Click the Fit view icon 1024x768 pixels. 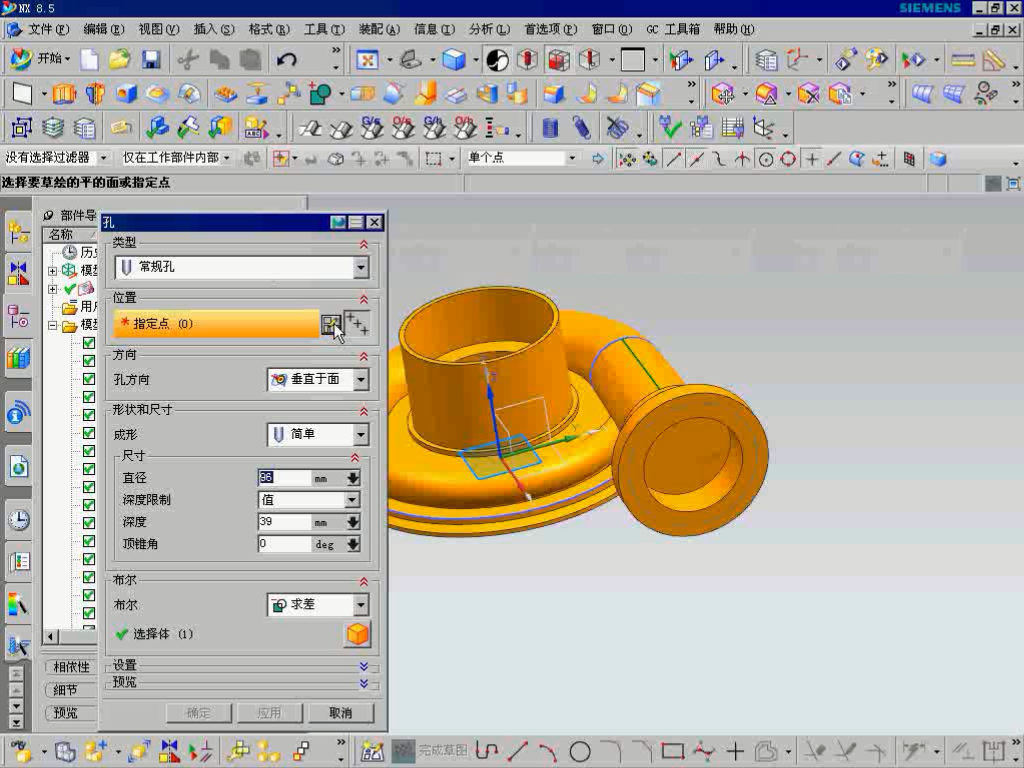[x=367, y=60]
